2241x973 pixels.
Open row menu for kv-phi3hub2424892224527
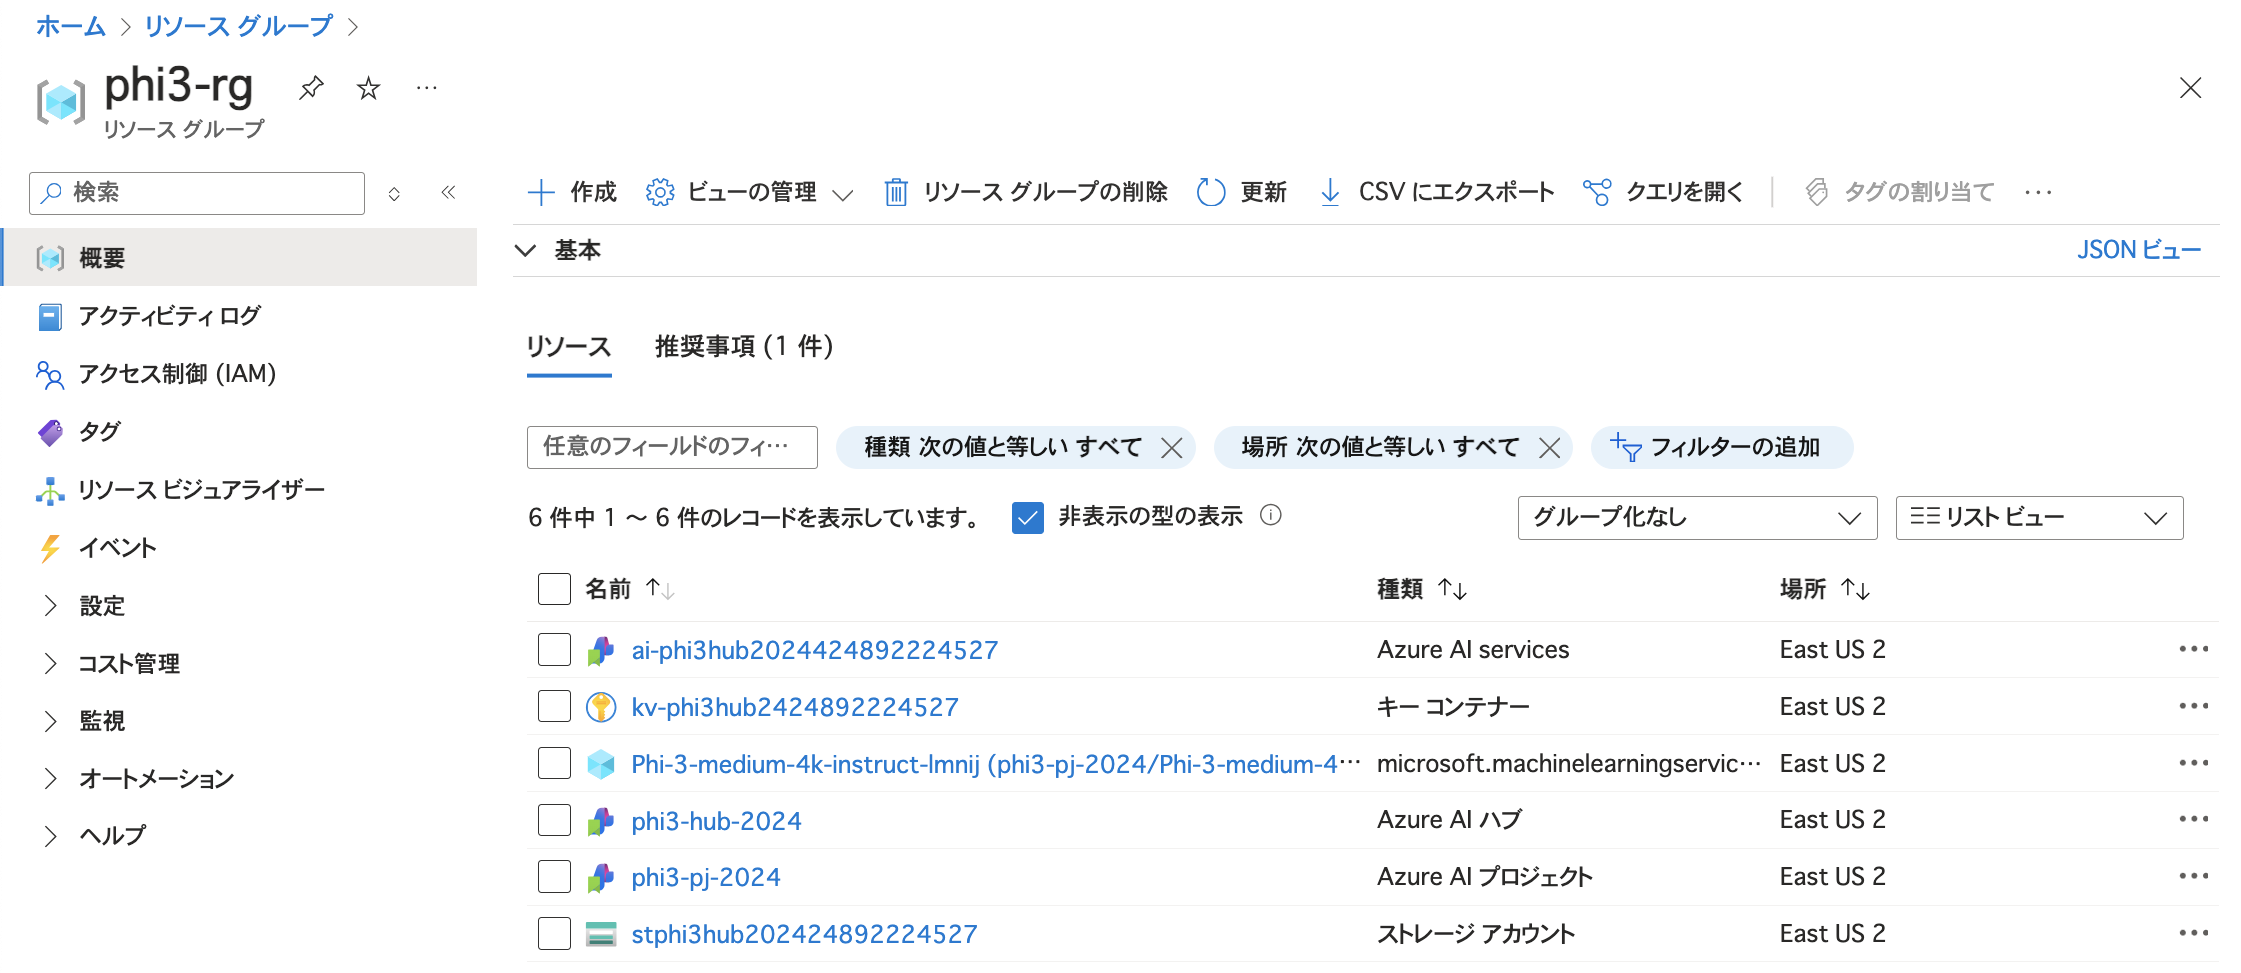2194,706
